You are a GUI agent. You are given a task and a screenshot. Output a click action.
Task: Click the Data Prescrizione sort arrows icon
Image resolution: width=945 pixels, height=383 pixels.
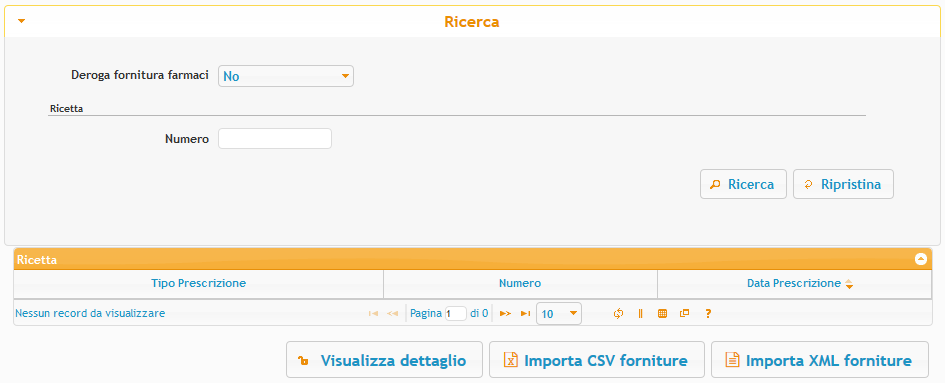(x=849, y=284)
